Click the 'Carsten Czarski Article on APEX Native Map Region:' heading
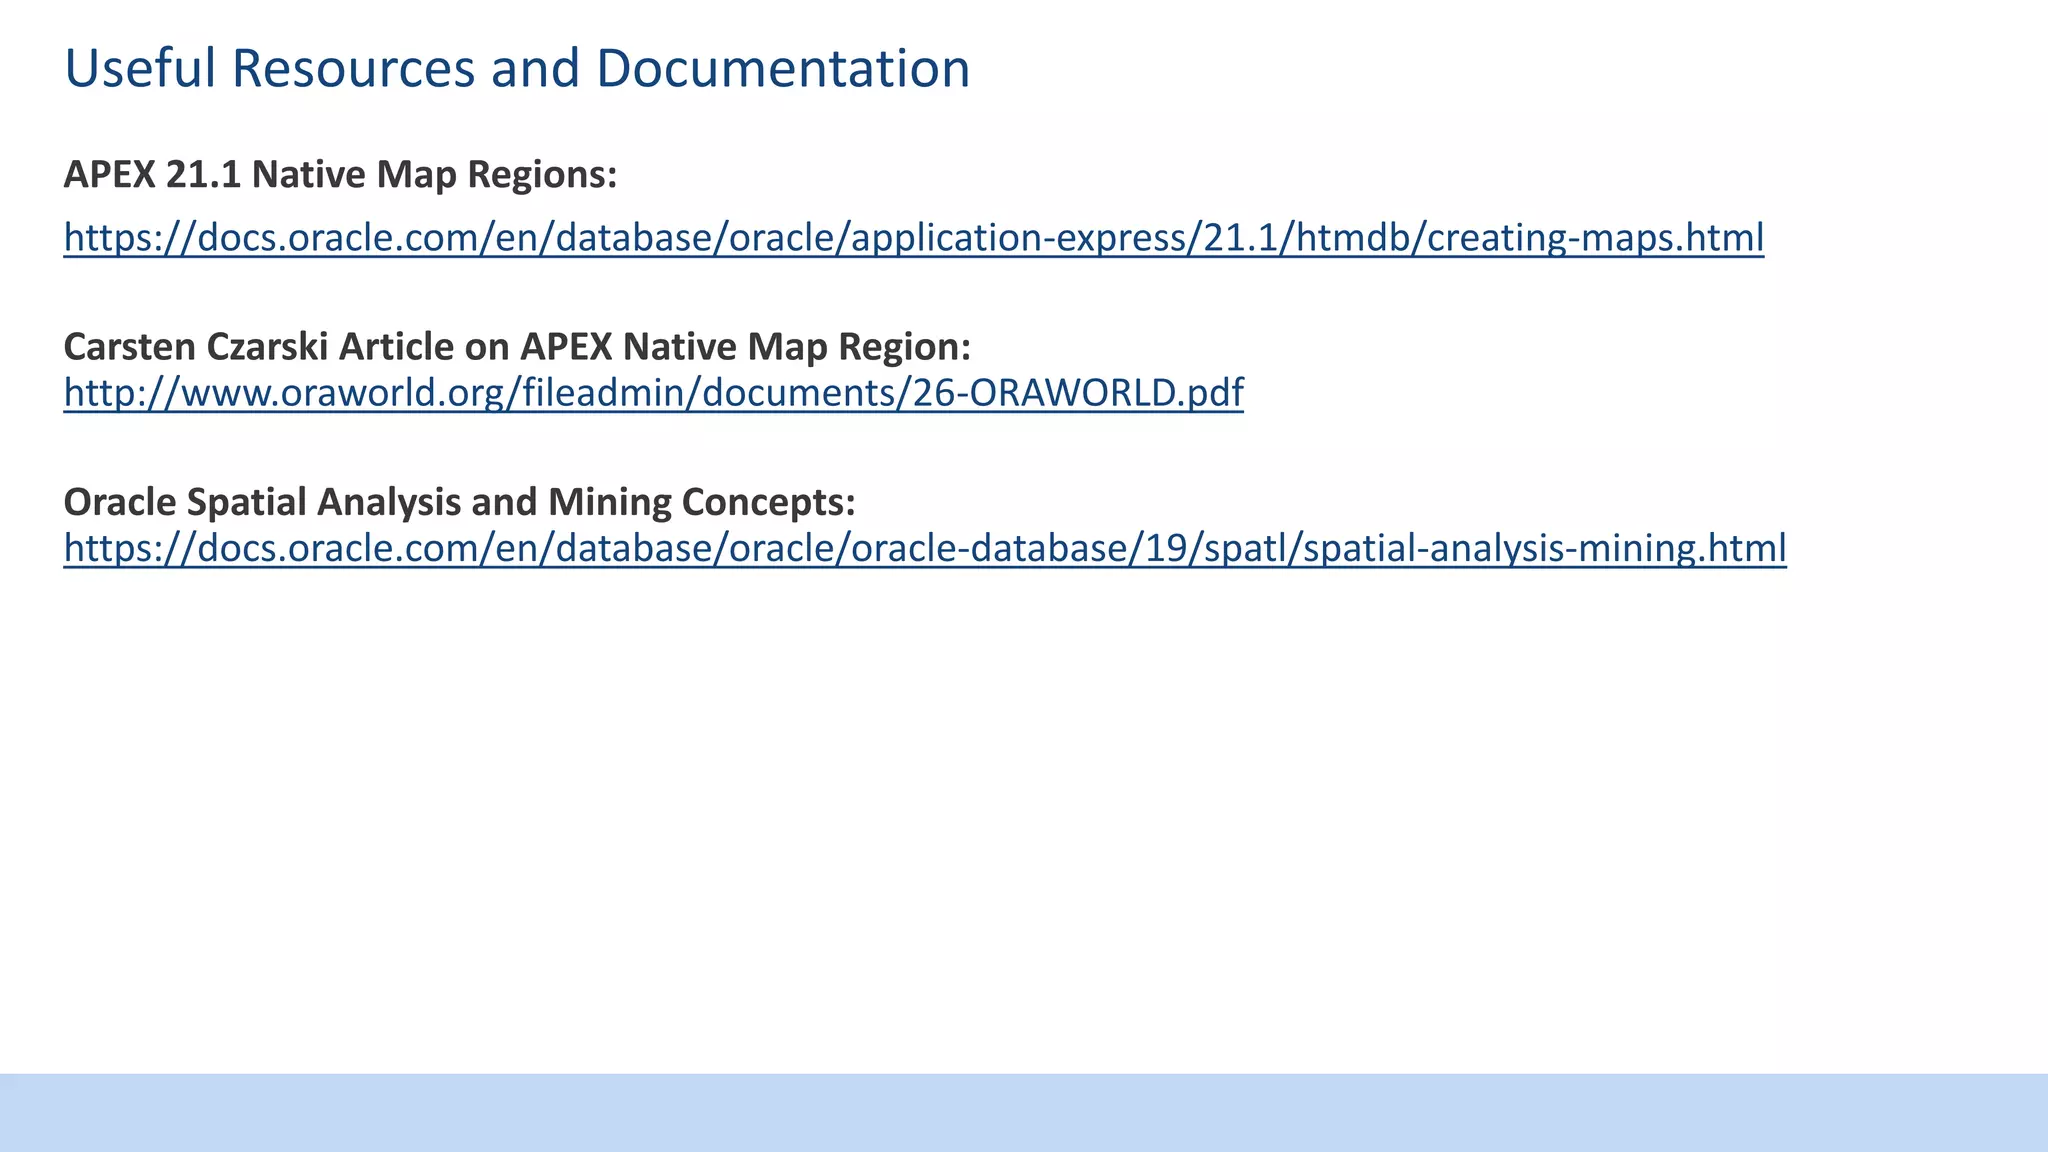This screenshot has height=1152, width=2048. click(517, 346)
